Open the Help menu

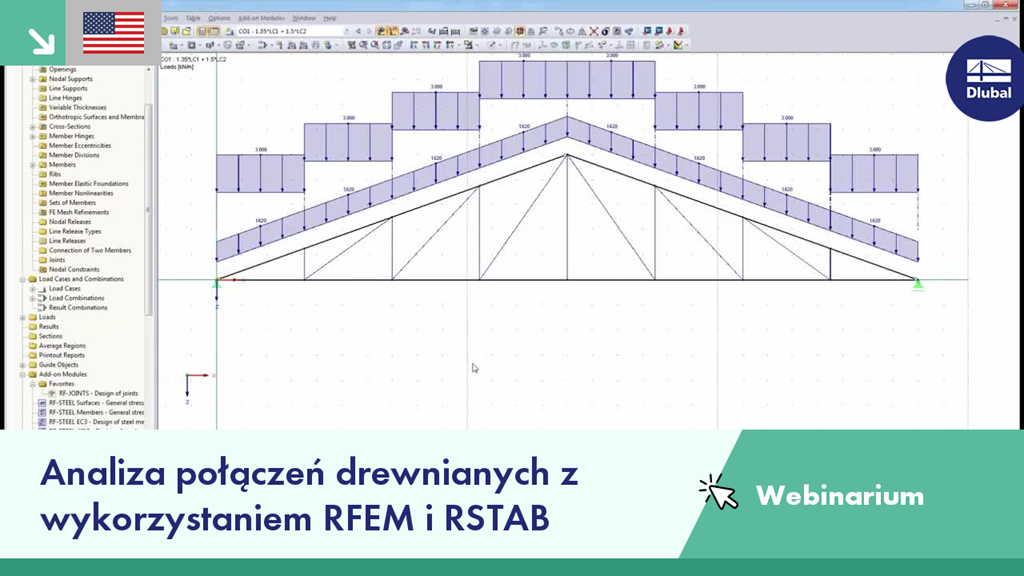click(x=330, y=18)
